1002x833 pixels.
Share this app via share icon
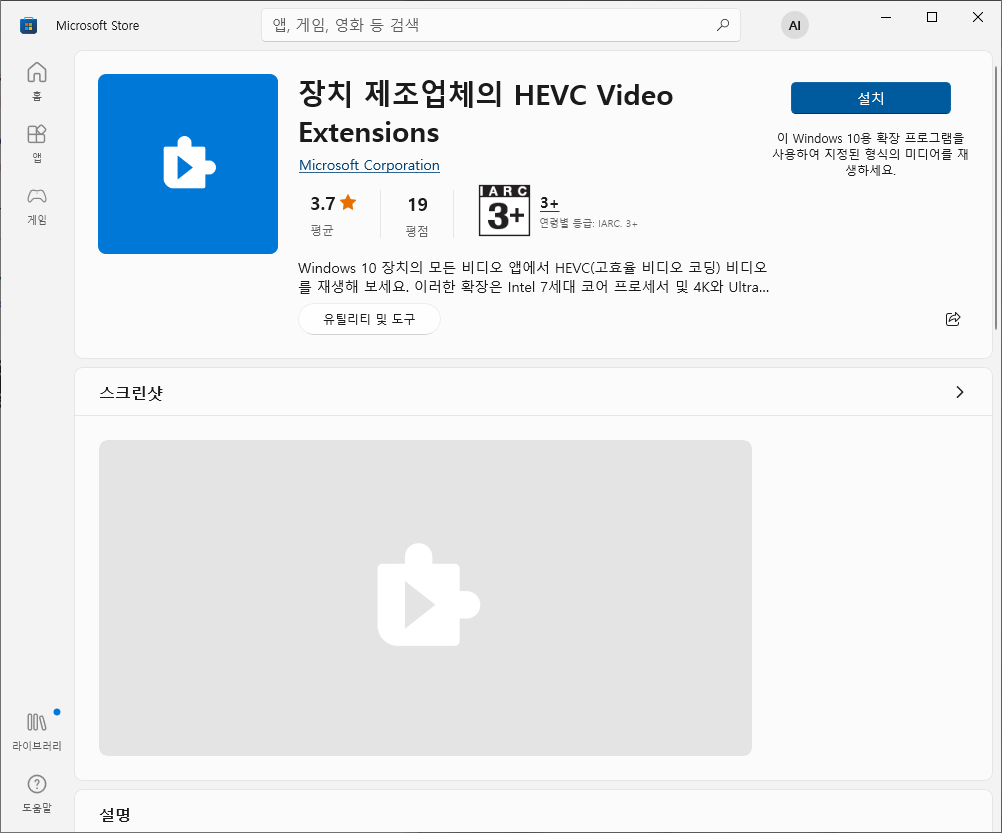pyautogui.click(x=953, y=319)
